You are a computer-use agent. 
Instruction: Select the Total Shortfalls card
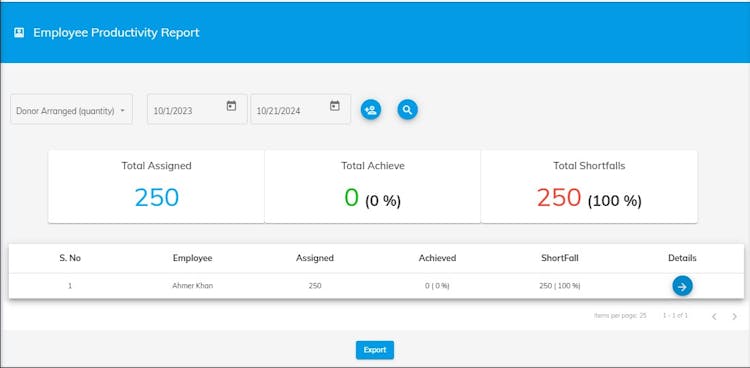pyautogui.click(x=589, y=187)
